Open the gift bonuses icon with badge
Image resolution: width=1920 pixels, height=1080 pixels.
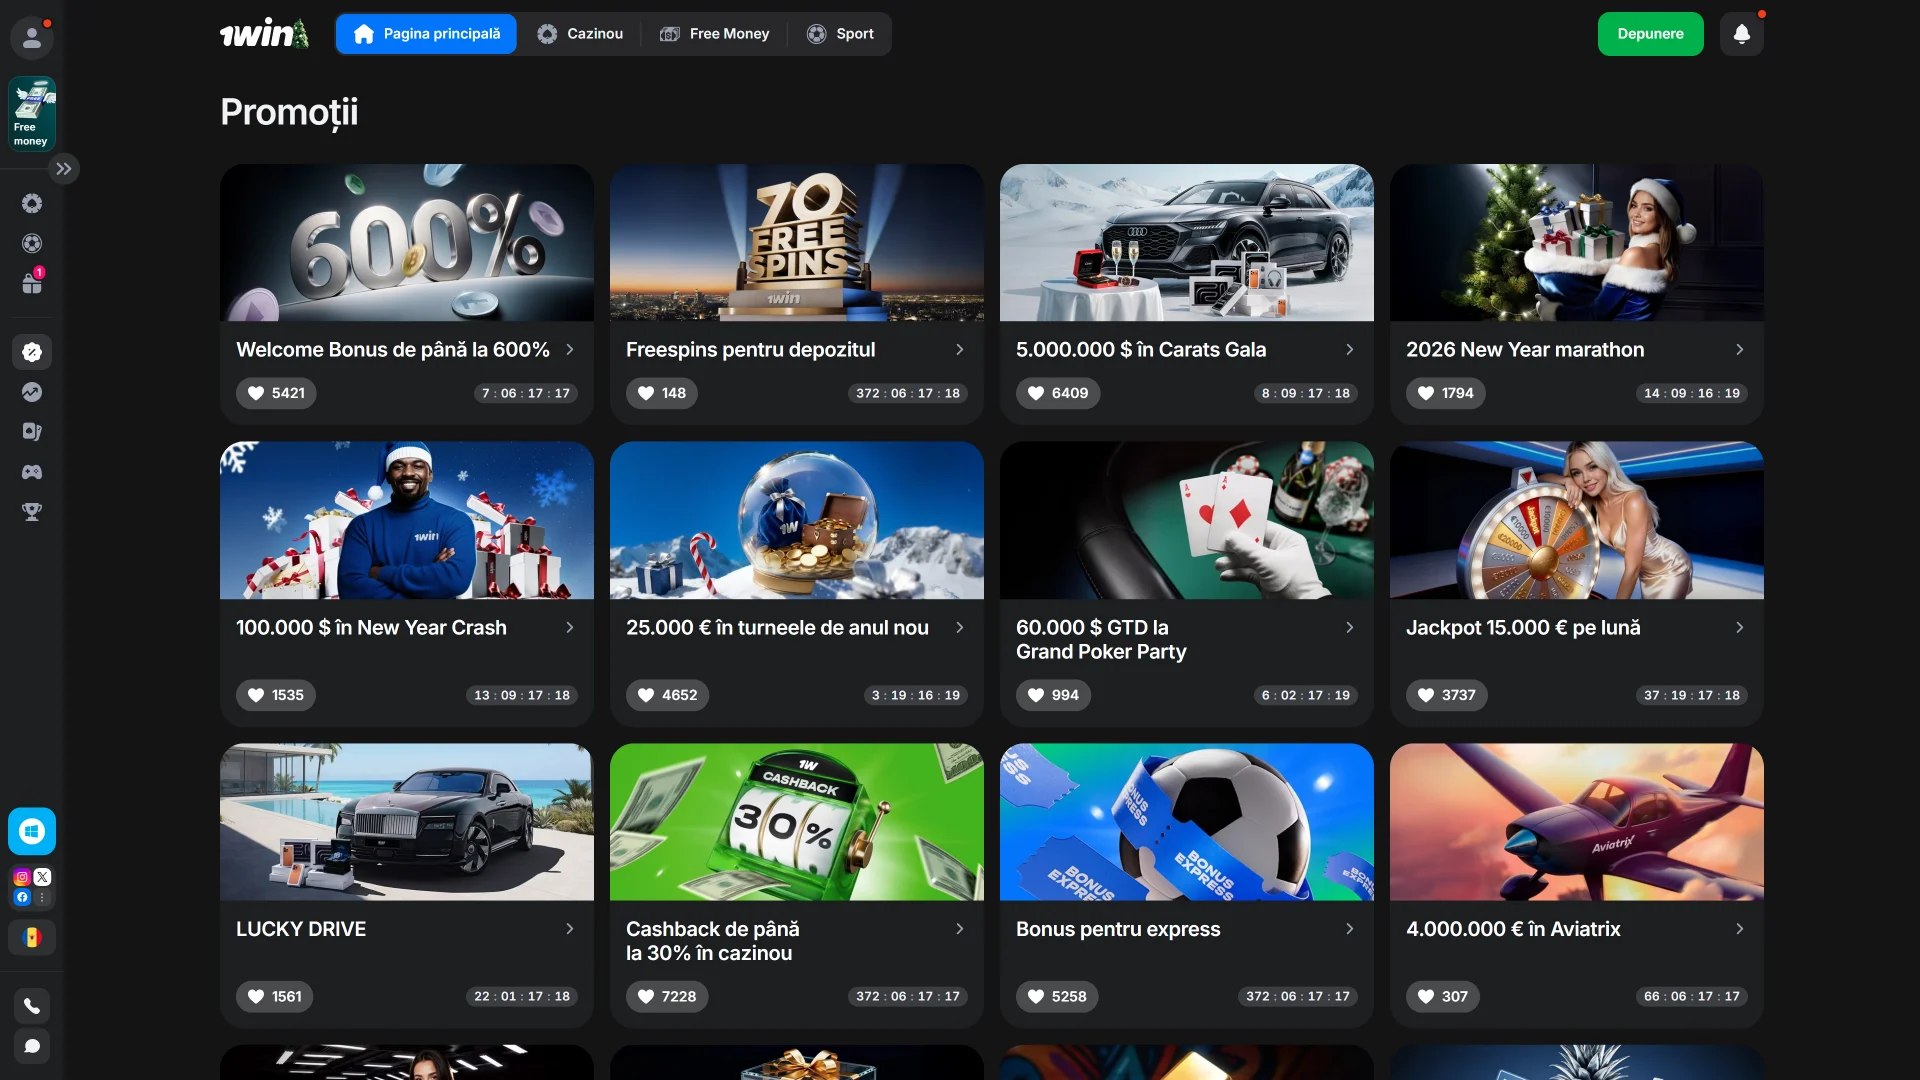coord(32,283)
